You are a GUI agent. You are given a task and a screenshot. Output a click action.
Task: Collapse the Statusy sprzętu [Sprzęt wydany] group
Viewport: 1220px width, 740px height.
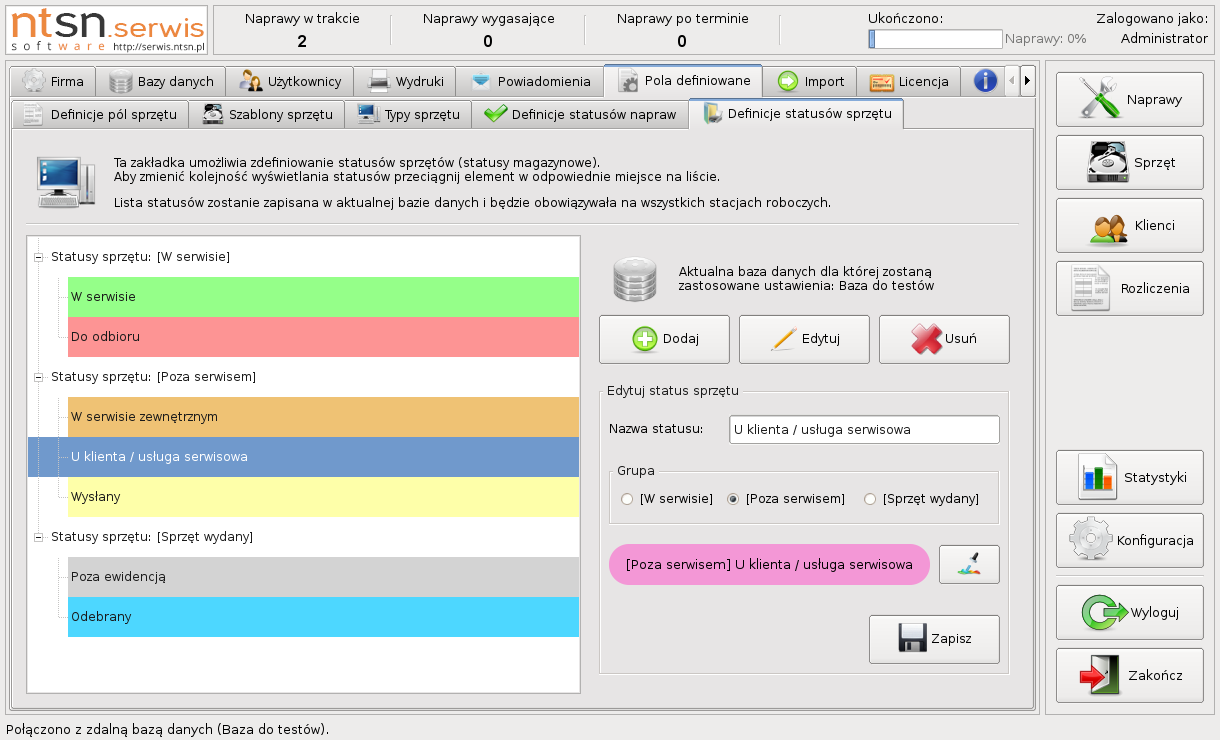(x=39, y=537)
